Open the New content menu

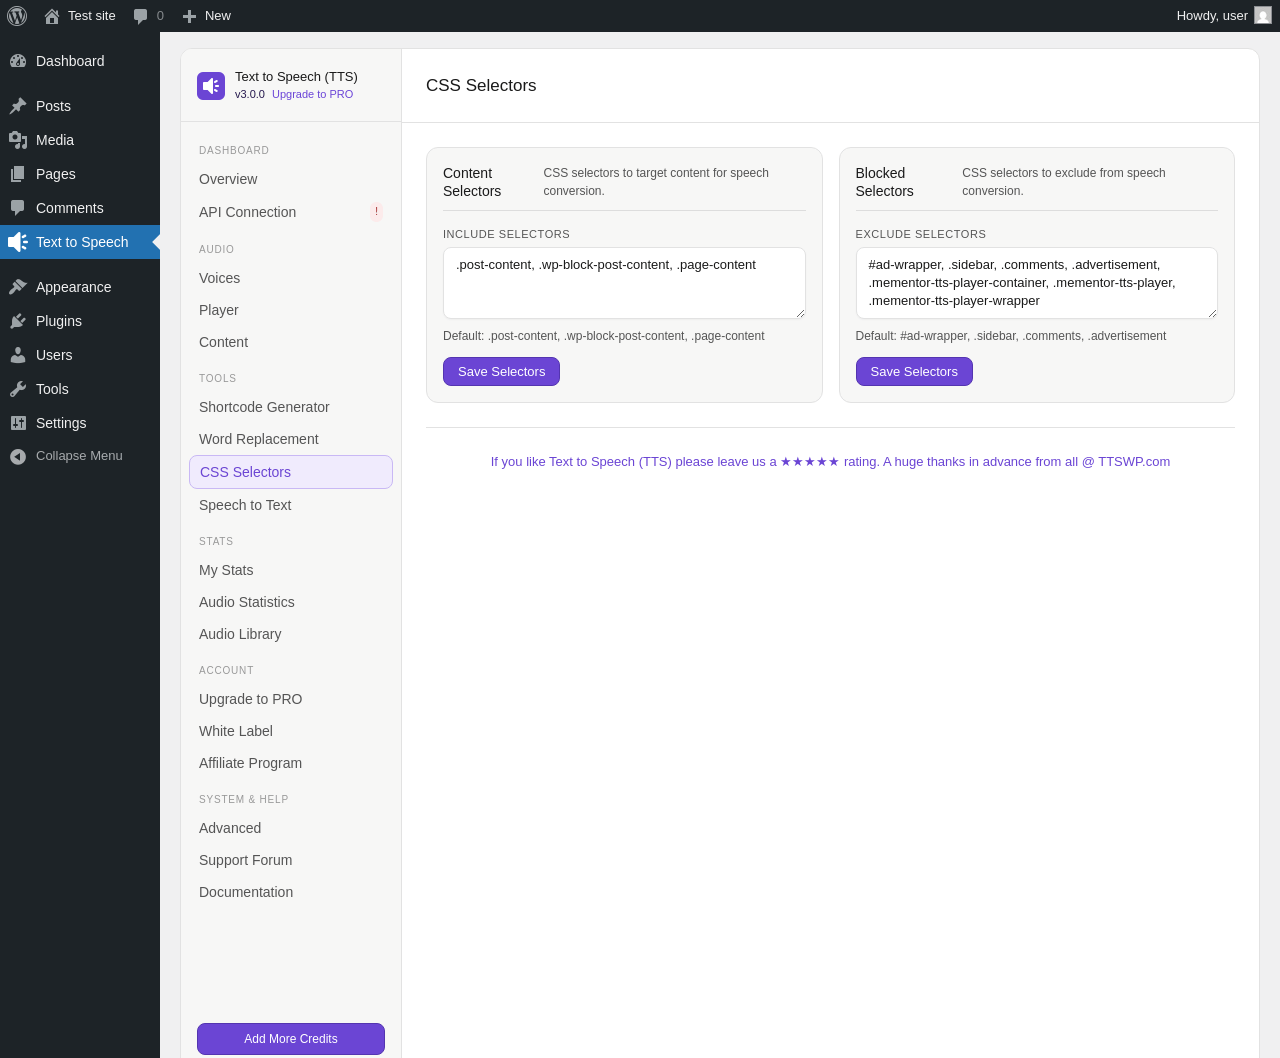207,16
